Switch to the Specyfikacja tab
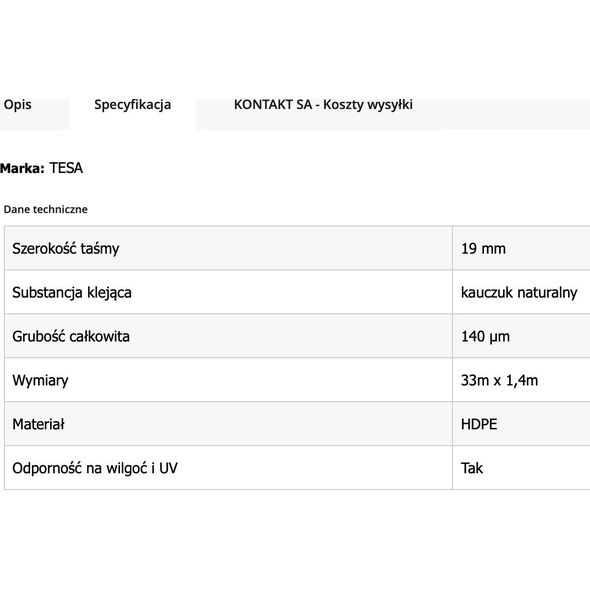This screenshot has width=590, height=590. (x=132, y=105)
